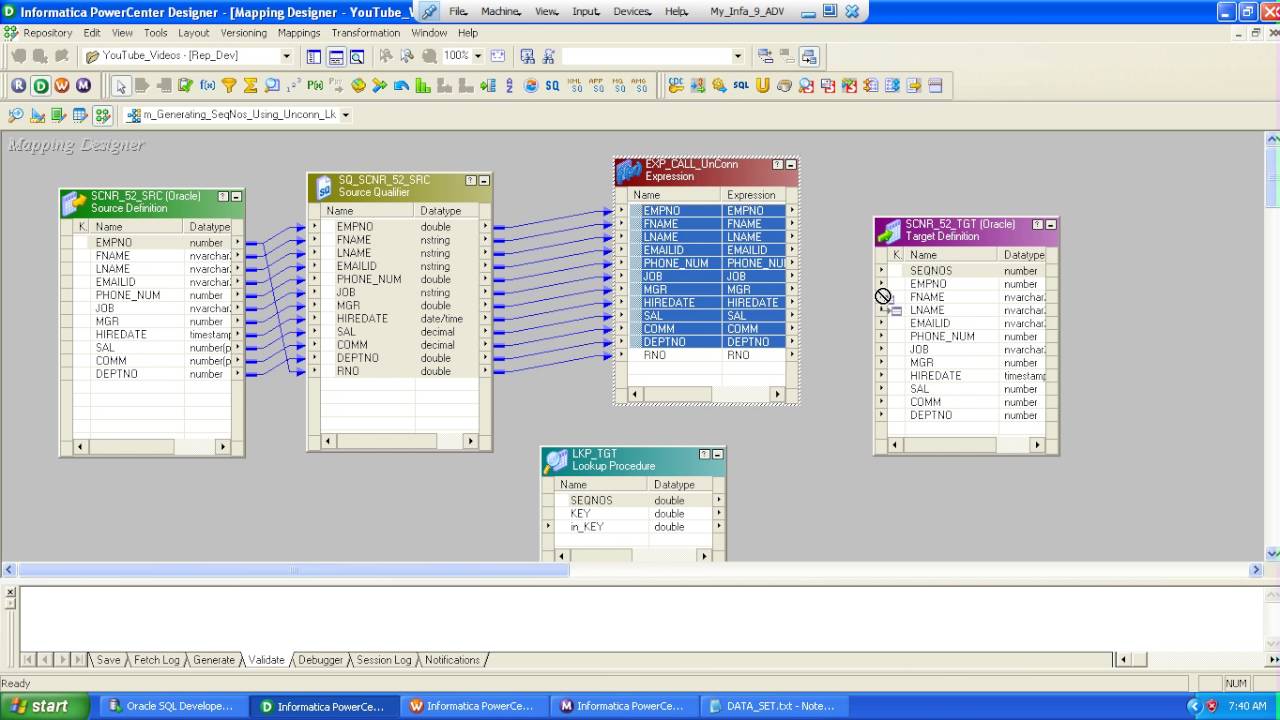The height and width of the screenshot is (720, 1280).
Task: Open the 100% zoom level dropdown
Action: coord(478,56)
